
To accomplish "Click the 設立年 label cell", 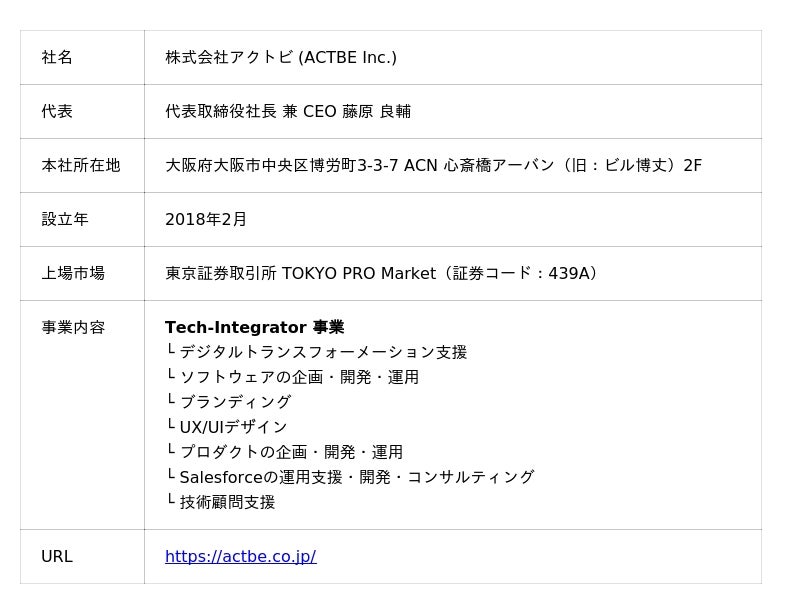I will pyautogui.click(x=82, y=219).
